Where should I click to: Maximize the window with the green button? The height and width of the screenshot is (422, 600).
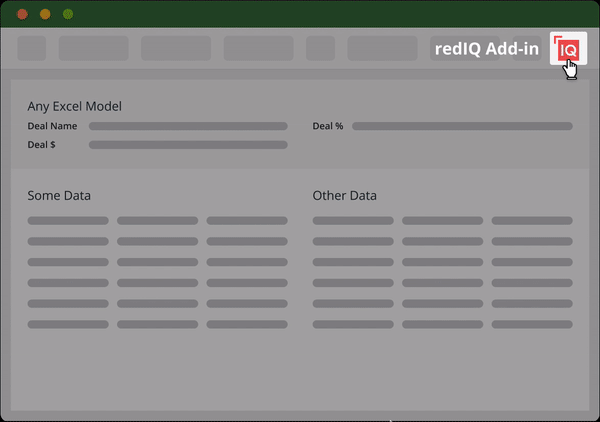point(68,14)
